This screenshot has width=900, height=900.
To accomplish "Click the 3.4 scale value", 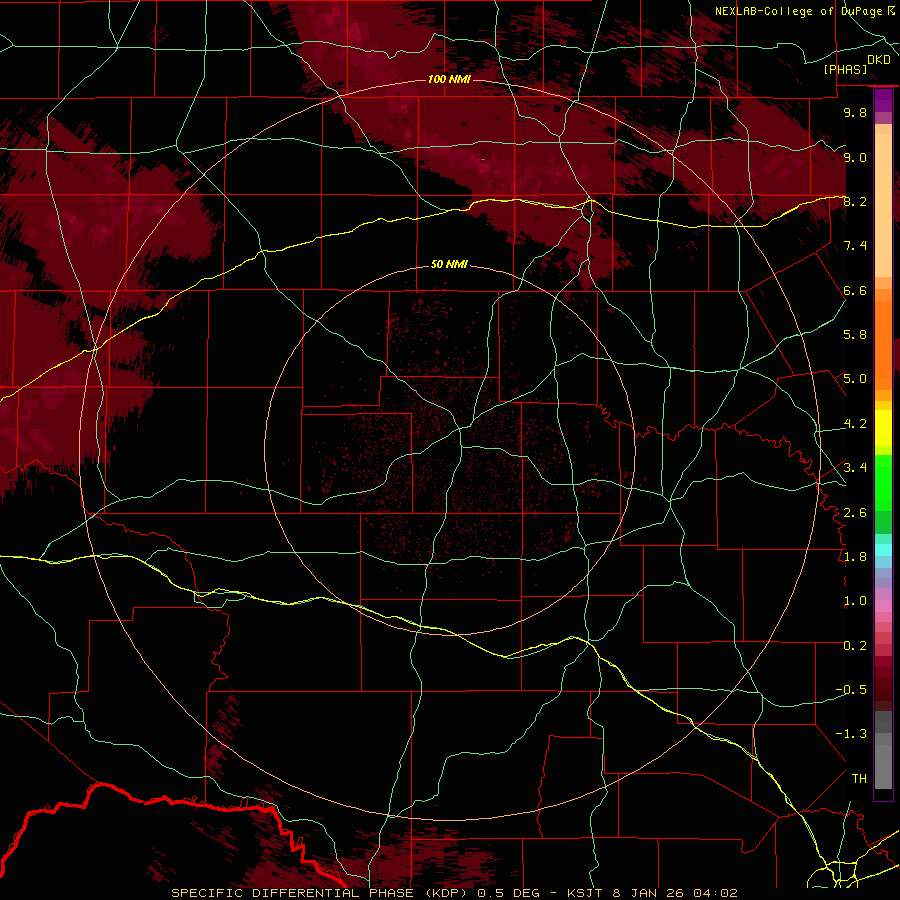I will click(x=855, y=468).
